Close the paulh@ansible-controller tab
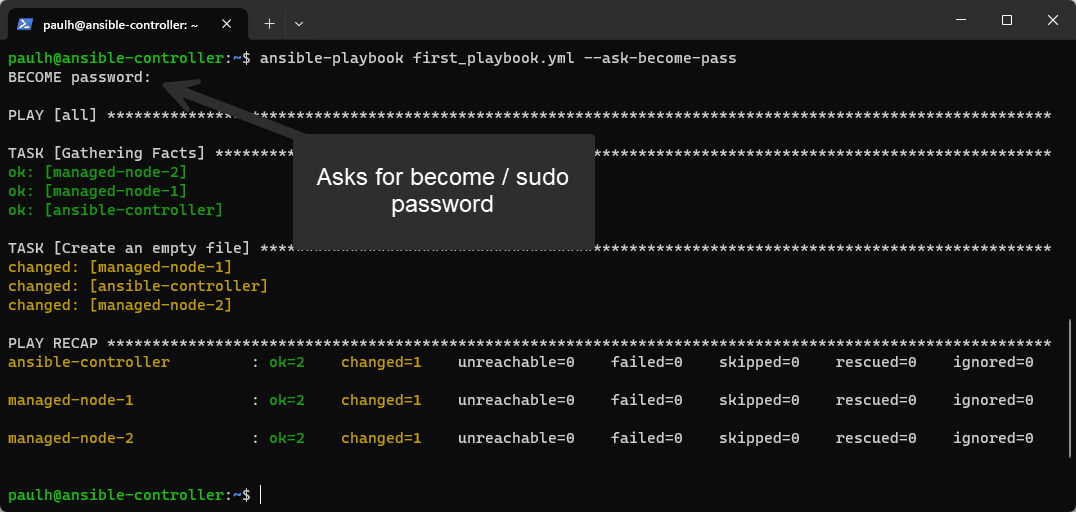Image resolution: width=1076 pixels, height=512 pixels. coord(227,24)
